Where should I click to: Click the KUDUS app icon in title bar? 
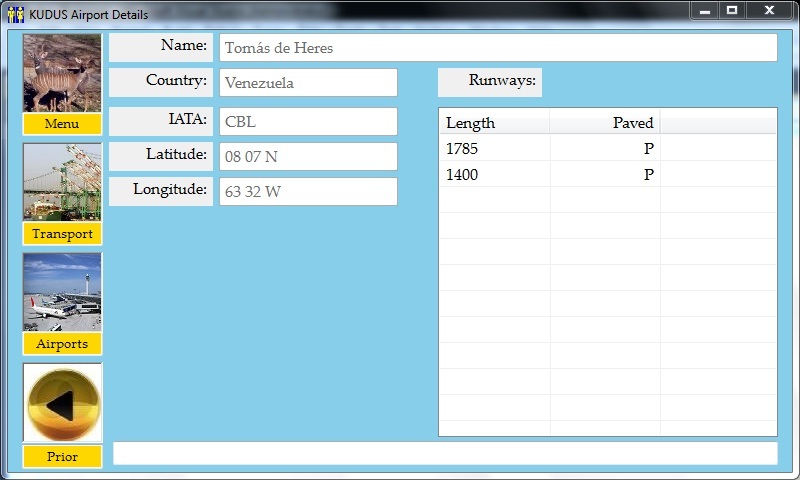(15, 14)
